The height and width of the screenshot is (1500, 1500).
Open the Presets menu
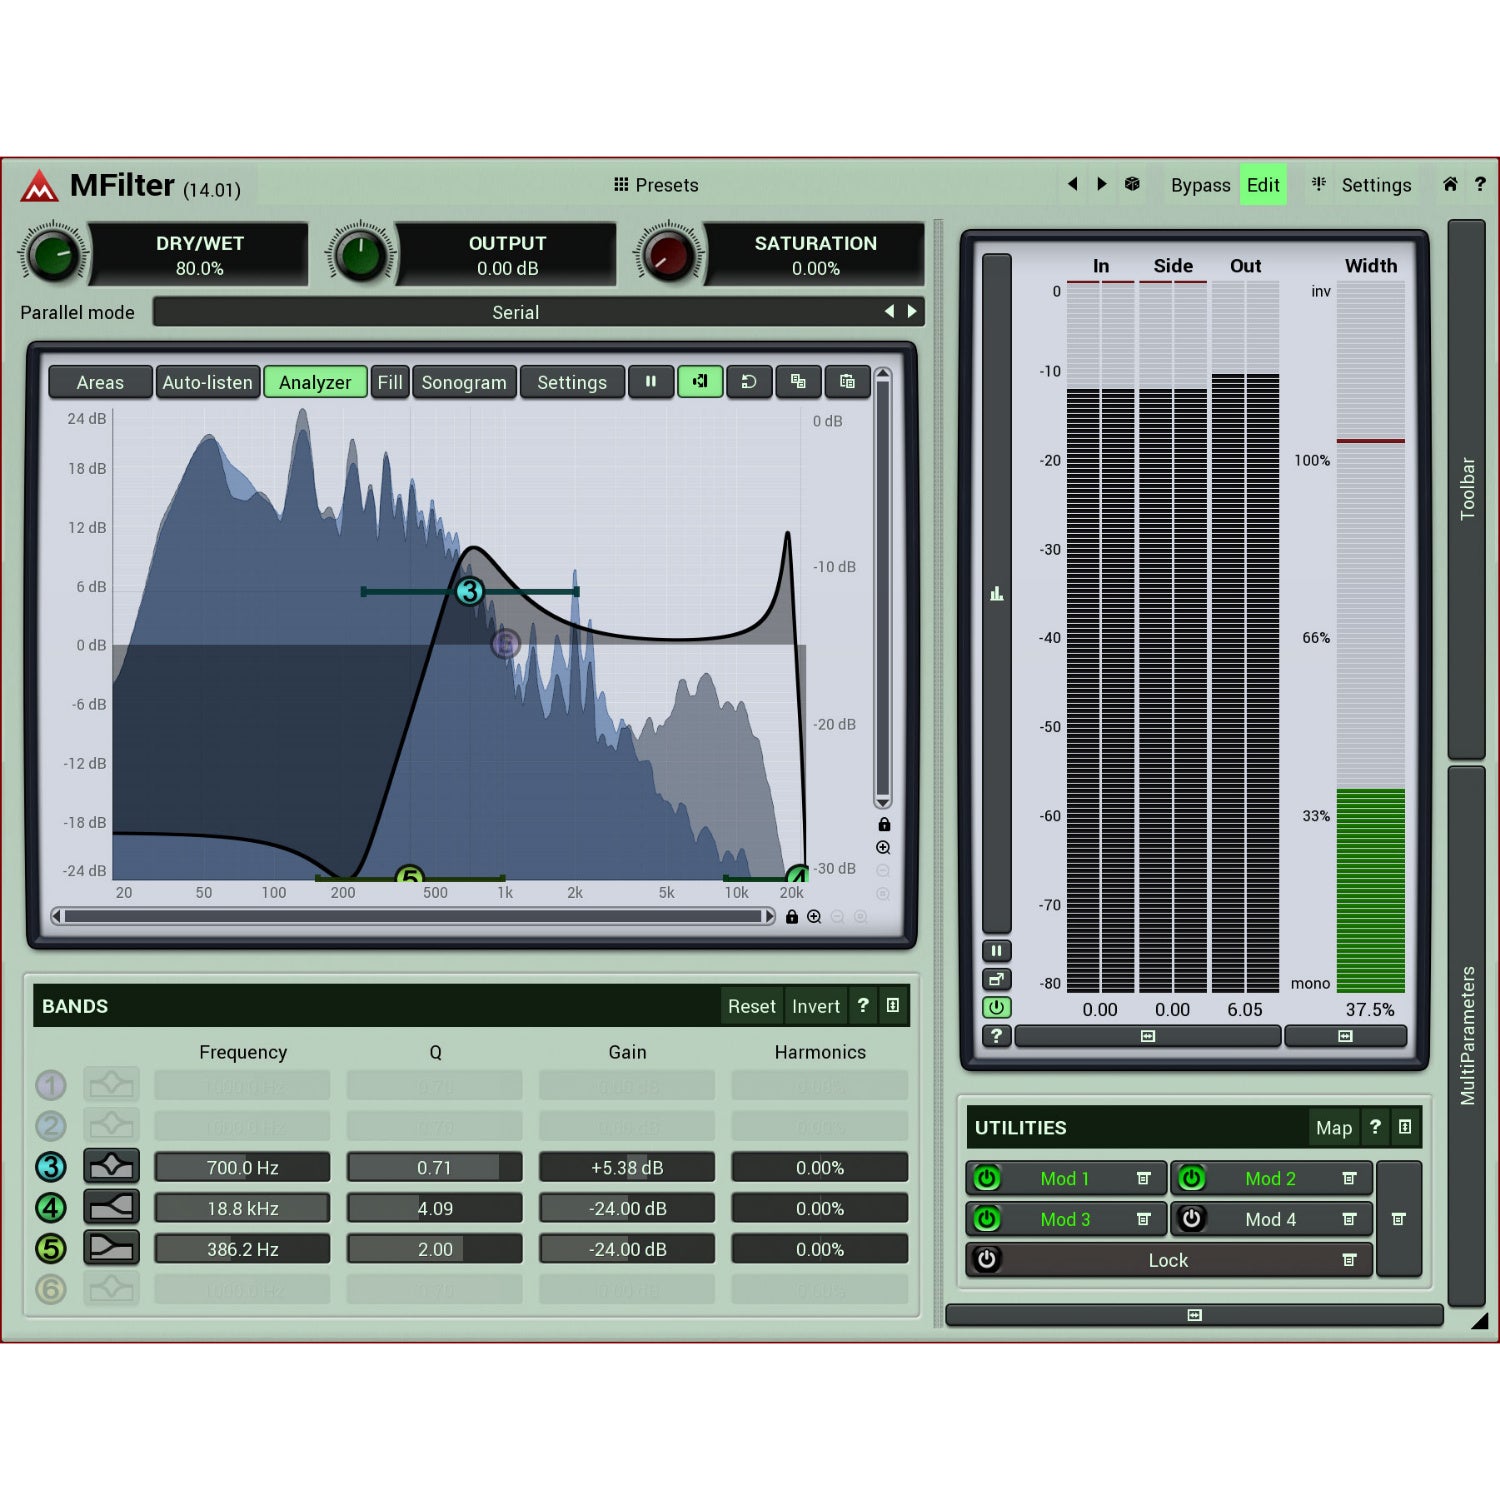[x=656, y=185]
